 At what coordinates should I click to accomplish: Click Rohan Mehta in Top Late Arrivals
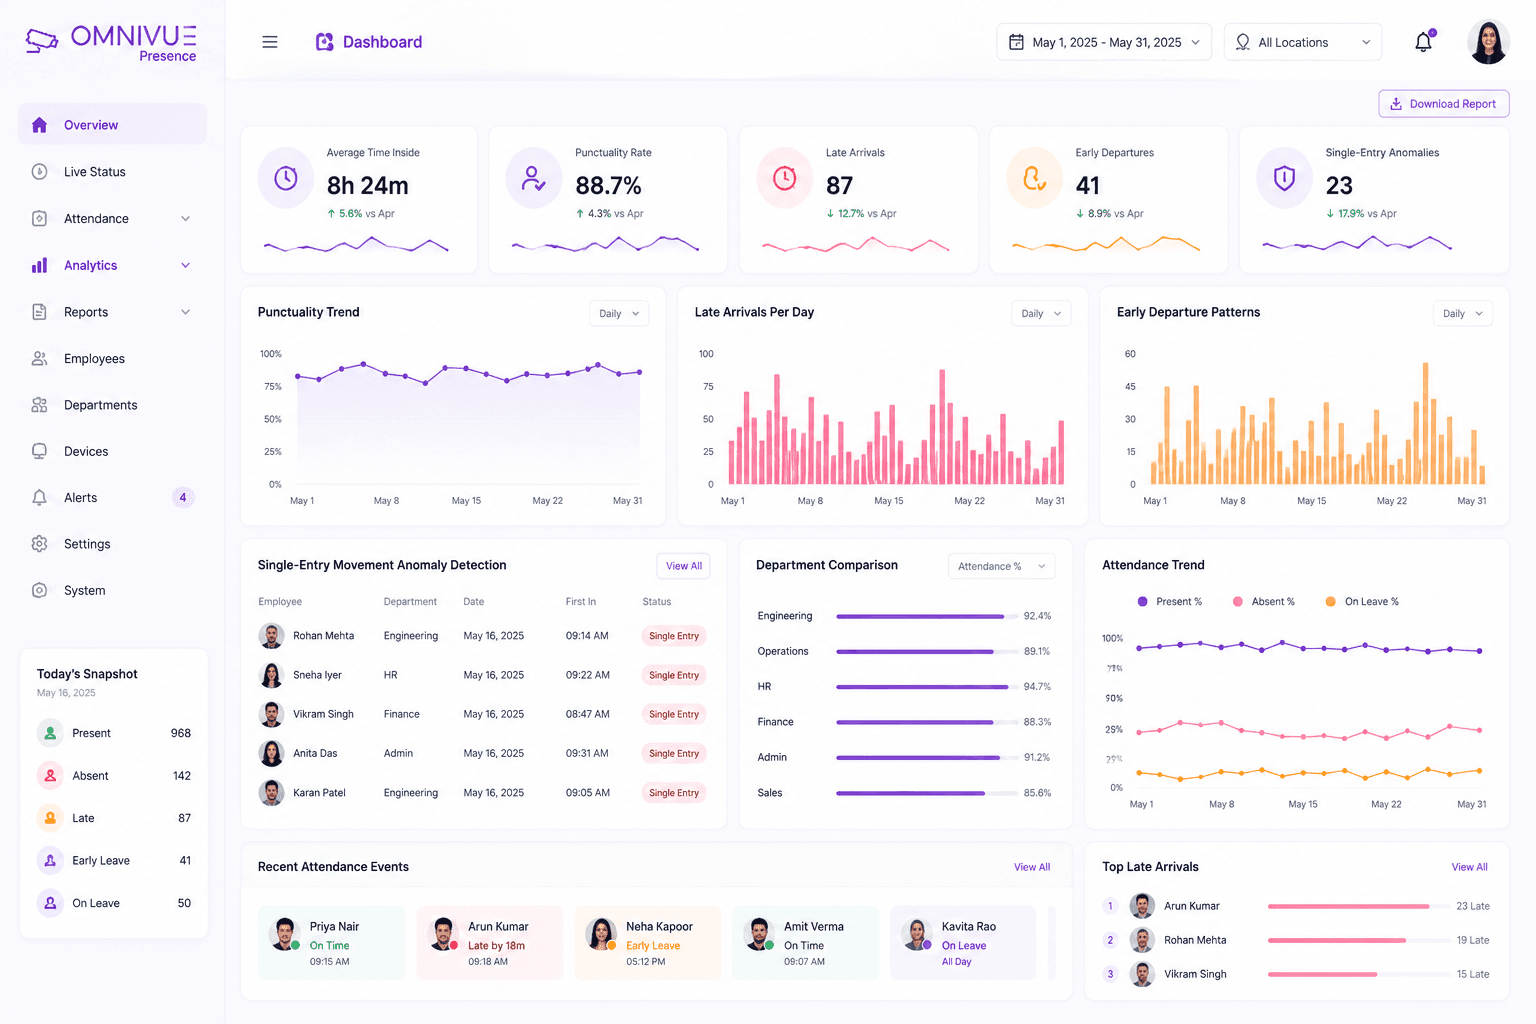pyautogui.click(x=1195, y=940)
